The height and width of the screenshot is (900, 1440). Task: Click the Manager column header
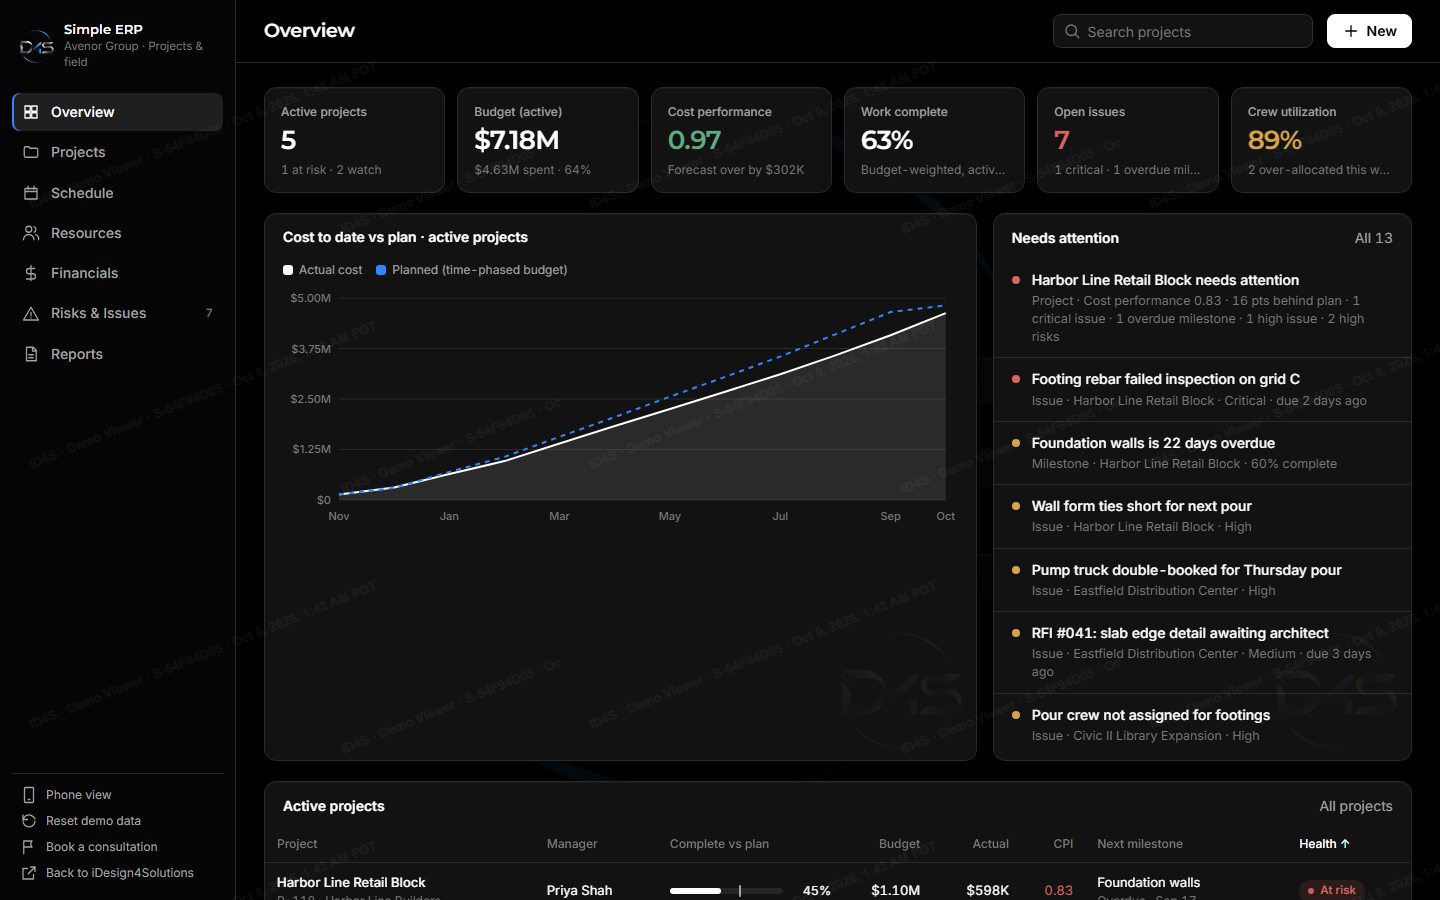572,844
